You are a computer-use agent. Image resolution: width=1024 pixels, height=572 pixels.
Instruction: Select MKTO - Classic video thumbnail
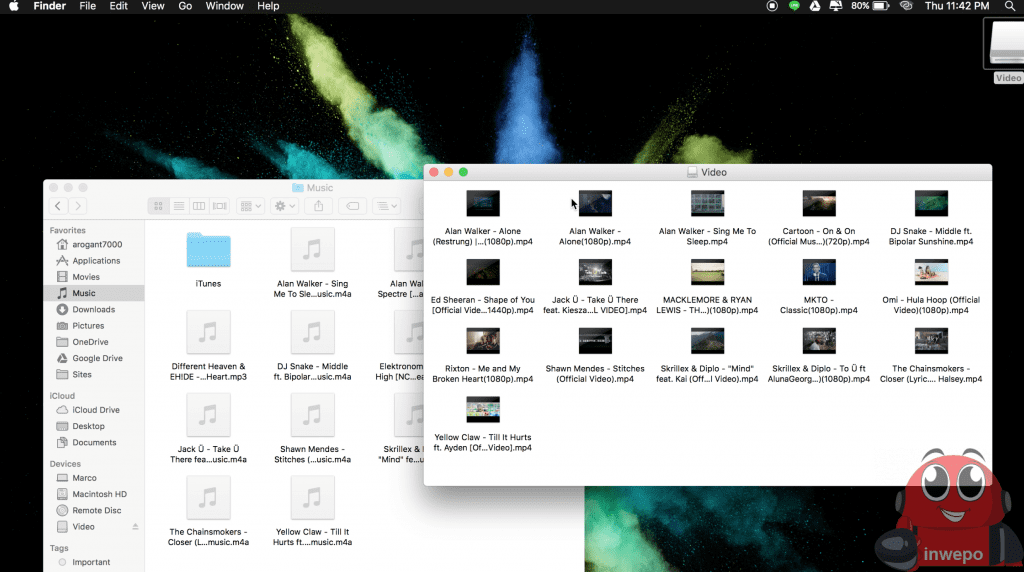click(819, 272)
